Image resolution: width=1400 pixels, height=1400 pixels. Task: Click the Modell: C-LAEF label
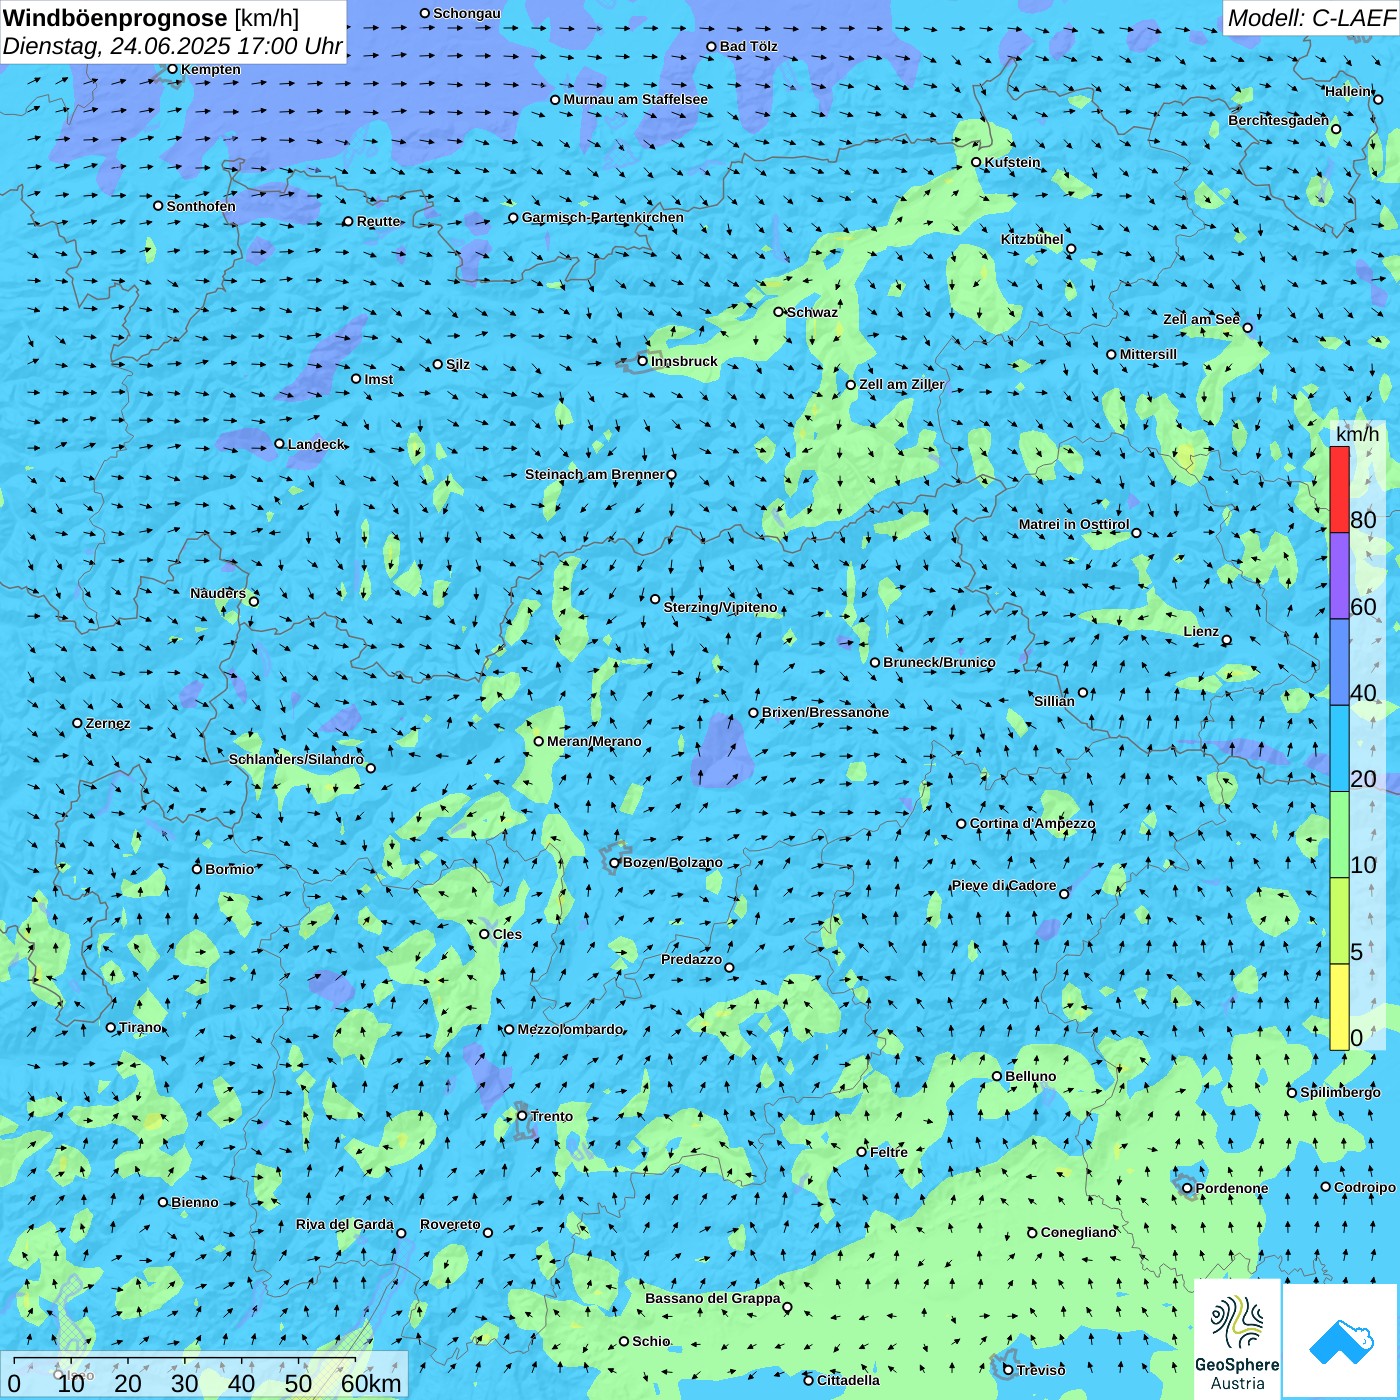pos(1310,18)
